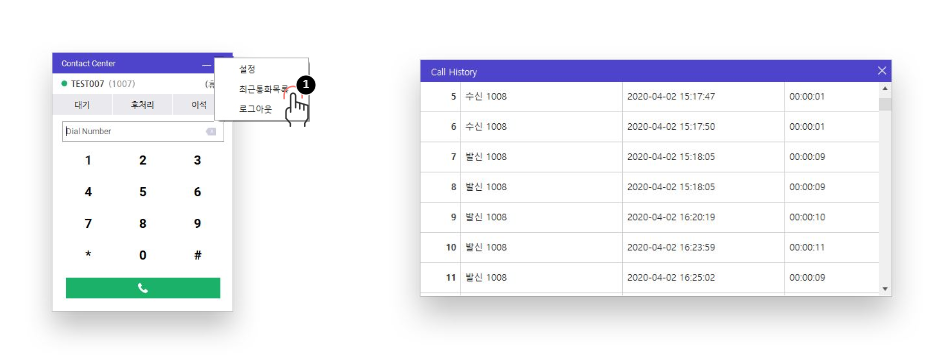Viewport: 952px width, 364px height.
Task: Click the Contact Center title text
Action: tap(88, 64)
